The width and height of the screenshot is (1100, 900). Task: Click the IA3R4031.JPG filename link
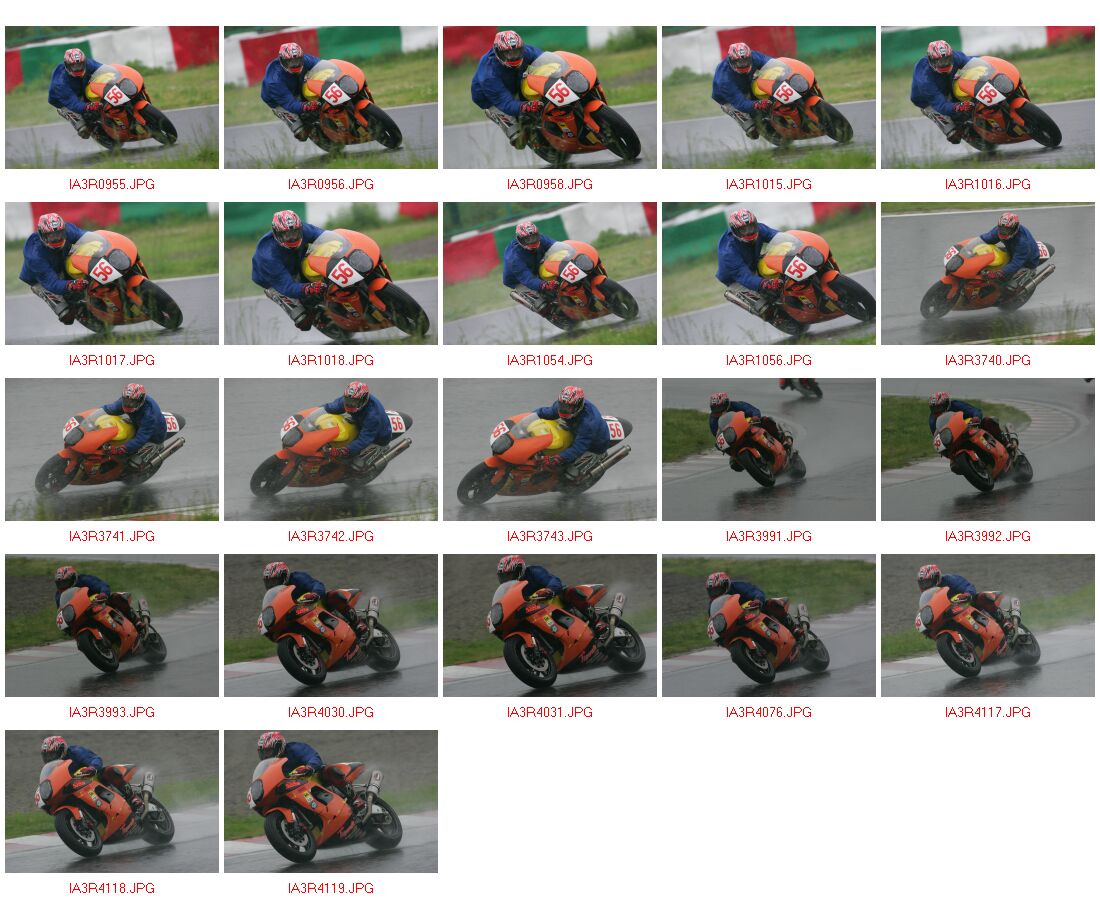(549, 713)
